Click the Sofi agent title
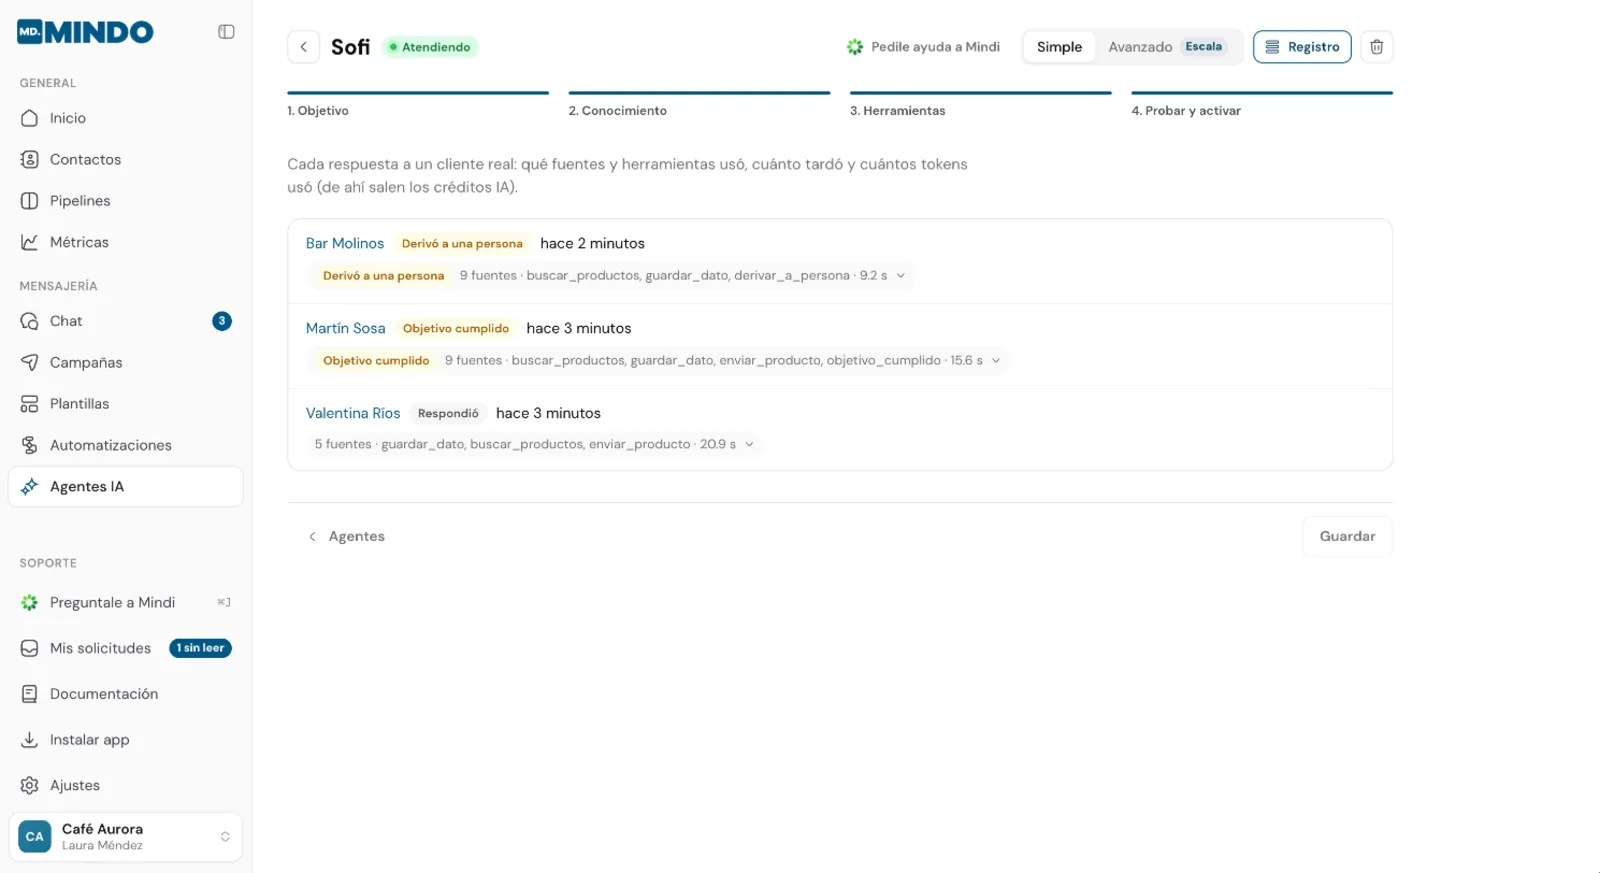 pyautogui.click(x=350, y=47)
